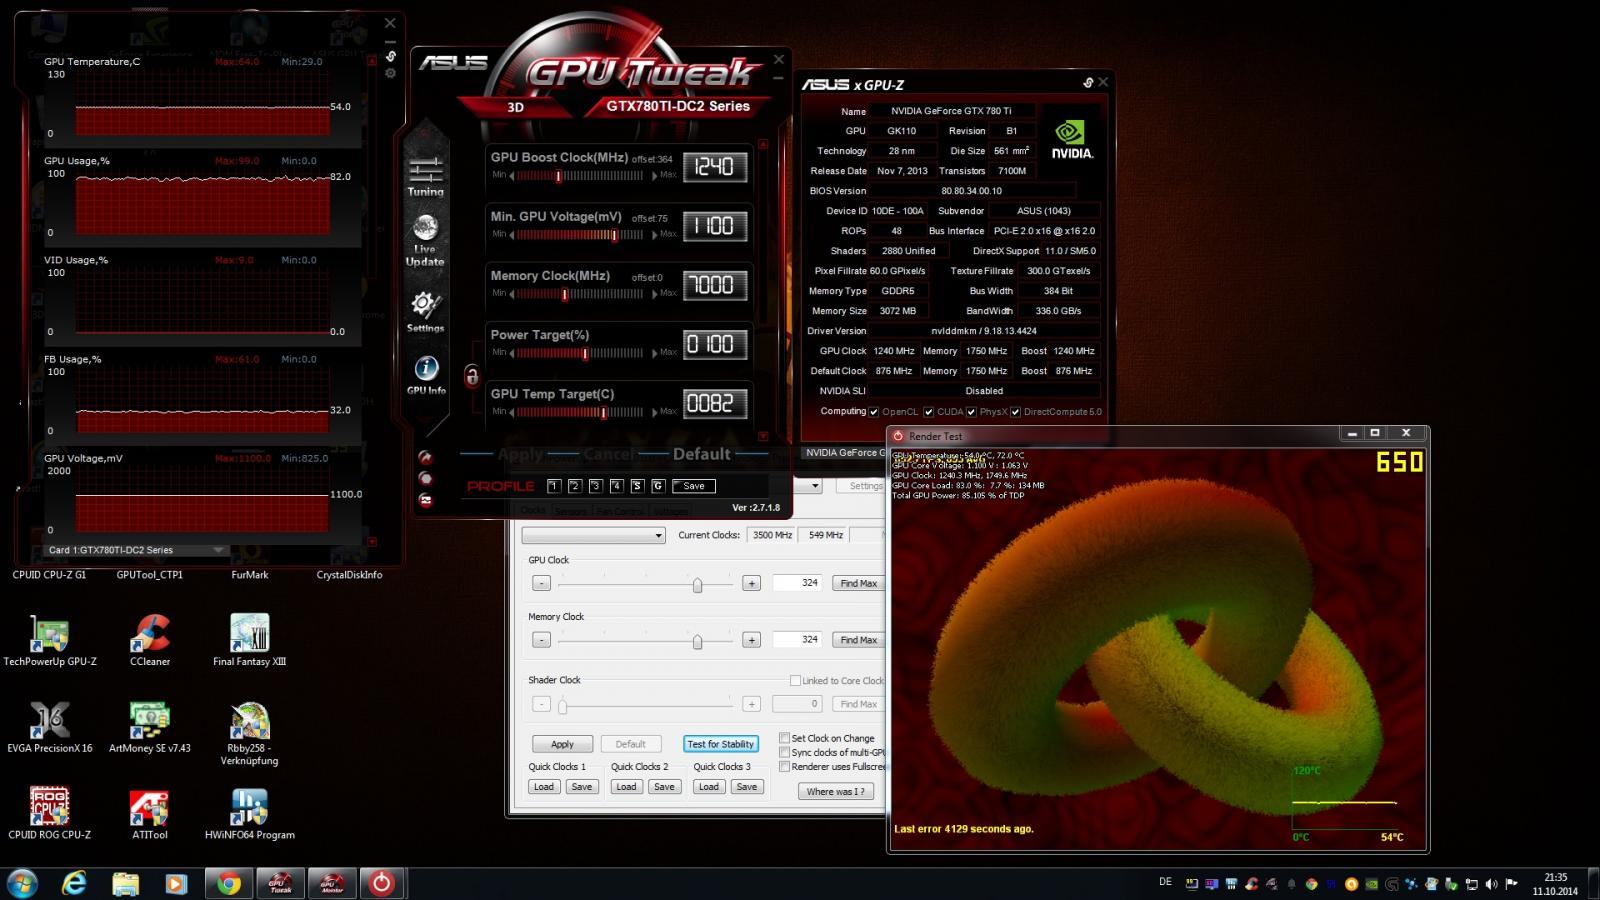The width and height of the screenshot is (1600, 900).
Task: Decrease Memory Clock with the Min arrow
Action: coord(512,294)
